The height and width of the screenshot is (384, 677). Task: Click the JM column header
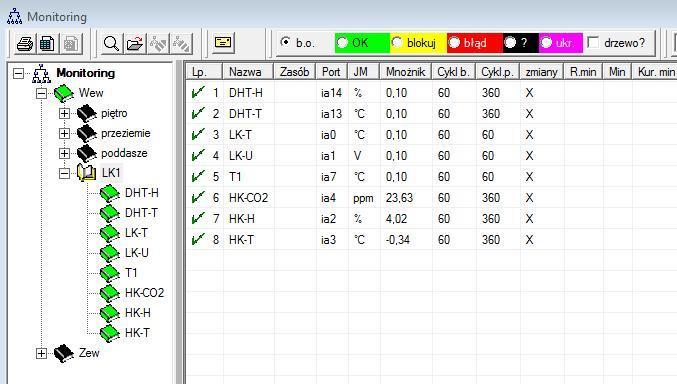[x=364, y=72]
